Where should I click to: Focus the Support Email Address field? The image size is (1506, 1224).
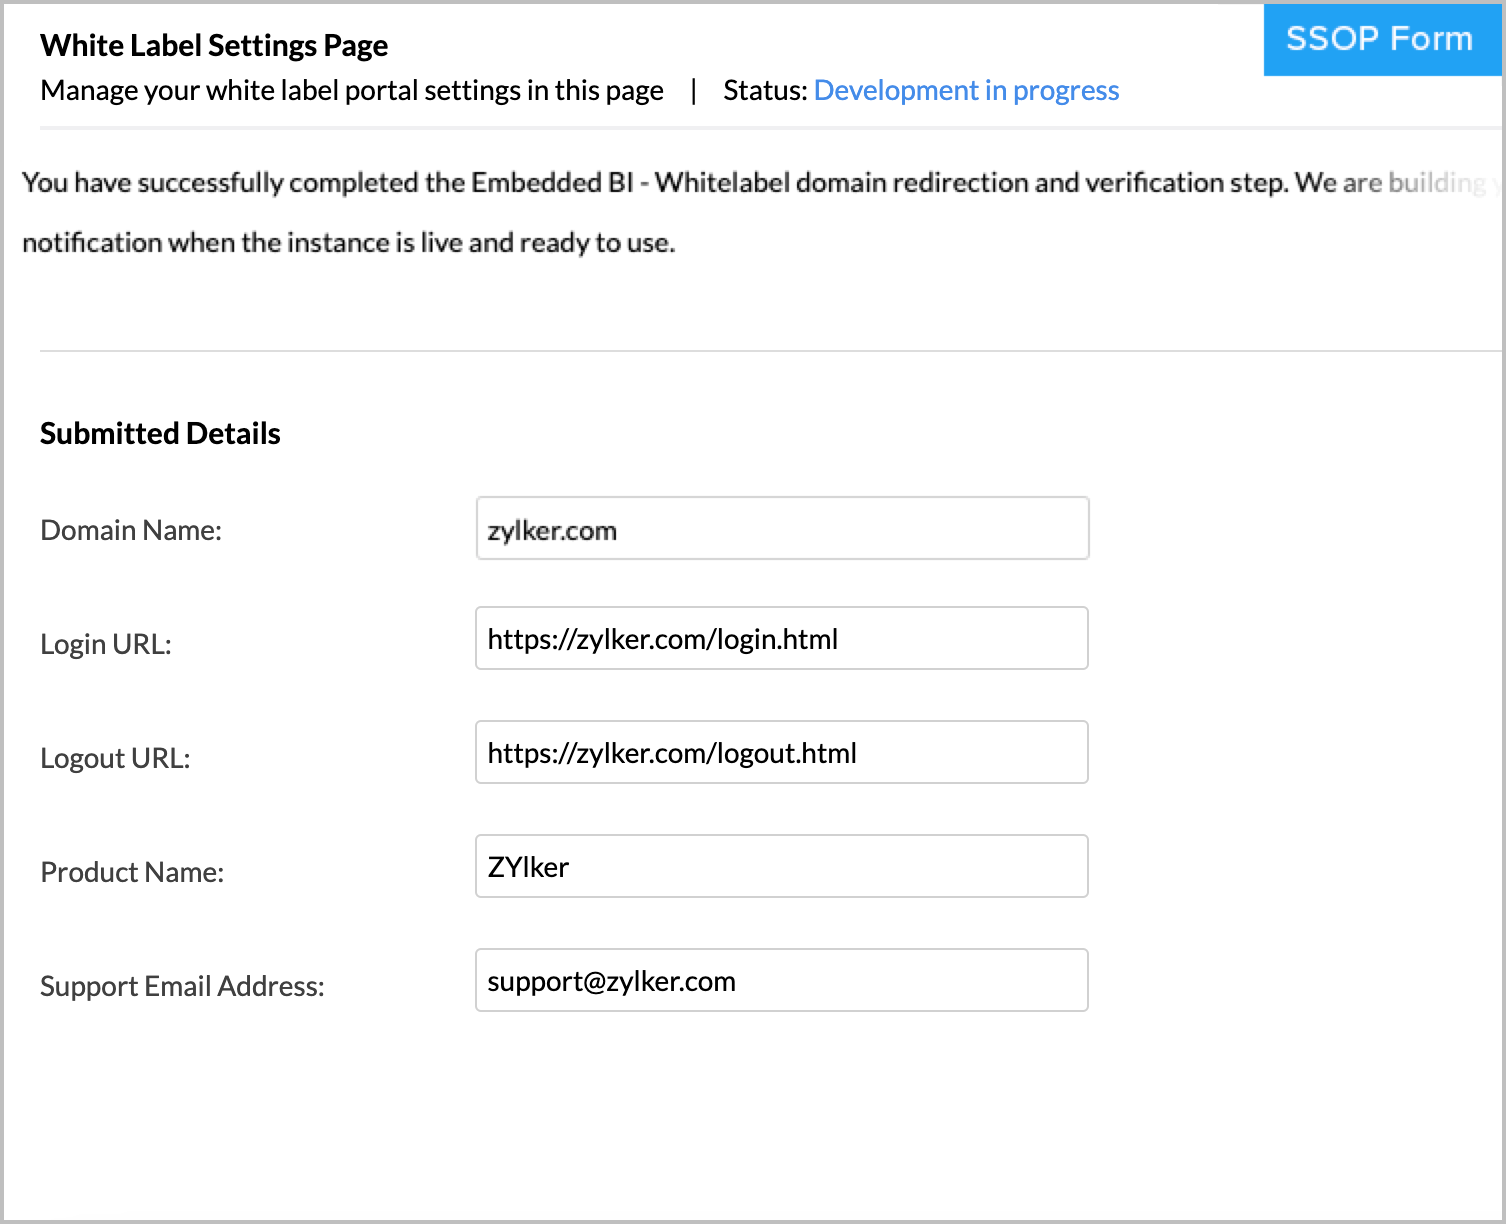pyautogui.click(x=782, y=980)
